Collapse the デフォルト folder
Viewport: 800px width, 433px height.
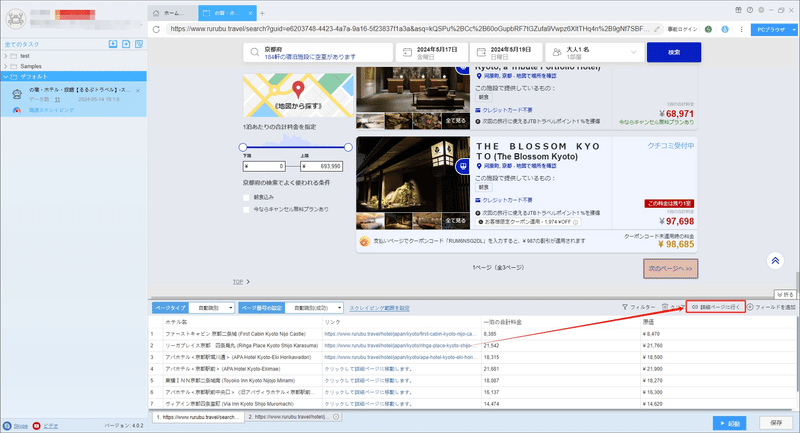pyautogui.click(x=6, y=77)
